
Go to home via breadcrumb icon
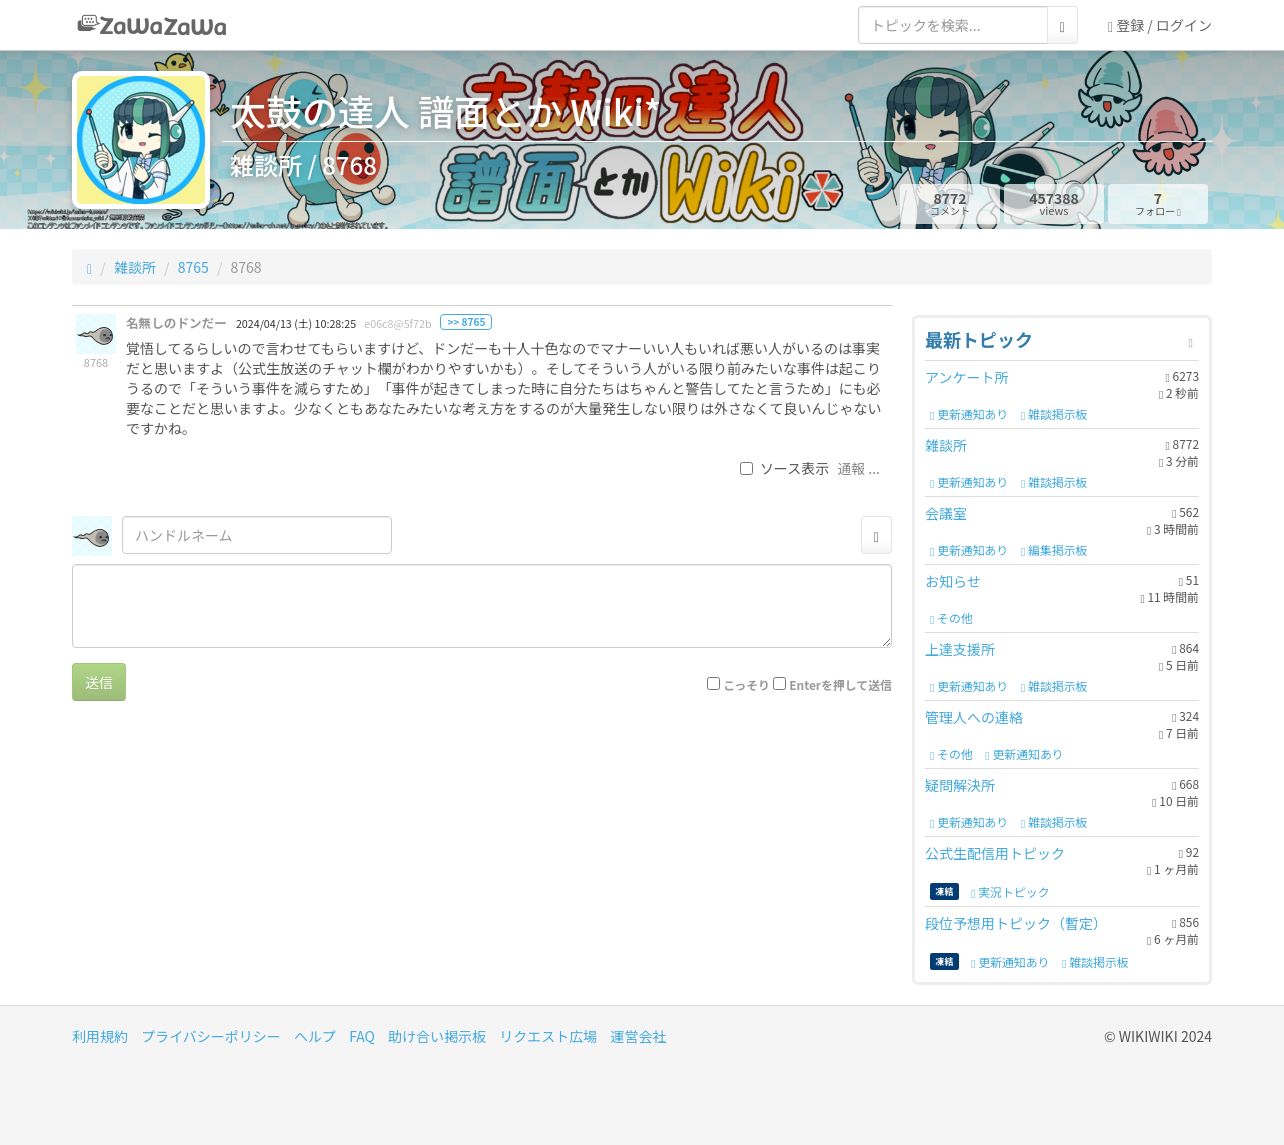[89, 268]
